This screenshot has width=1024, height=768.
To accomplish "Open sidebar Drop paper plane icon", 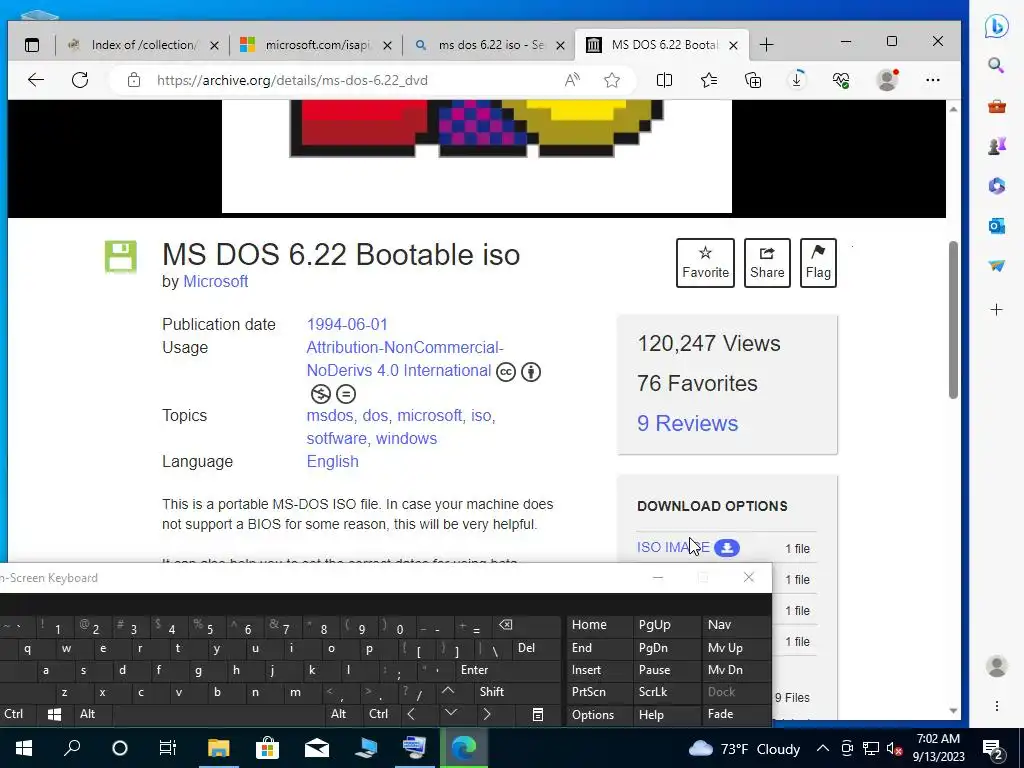I will coord(997,266).
